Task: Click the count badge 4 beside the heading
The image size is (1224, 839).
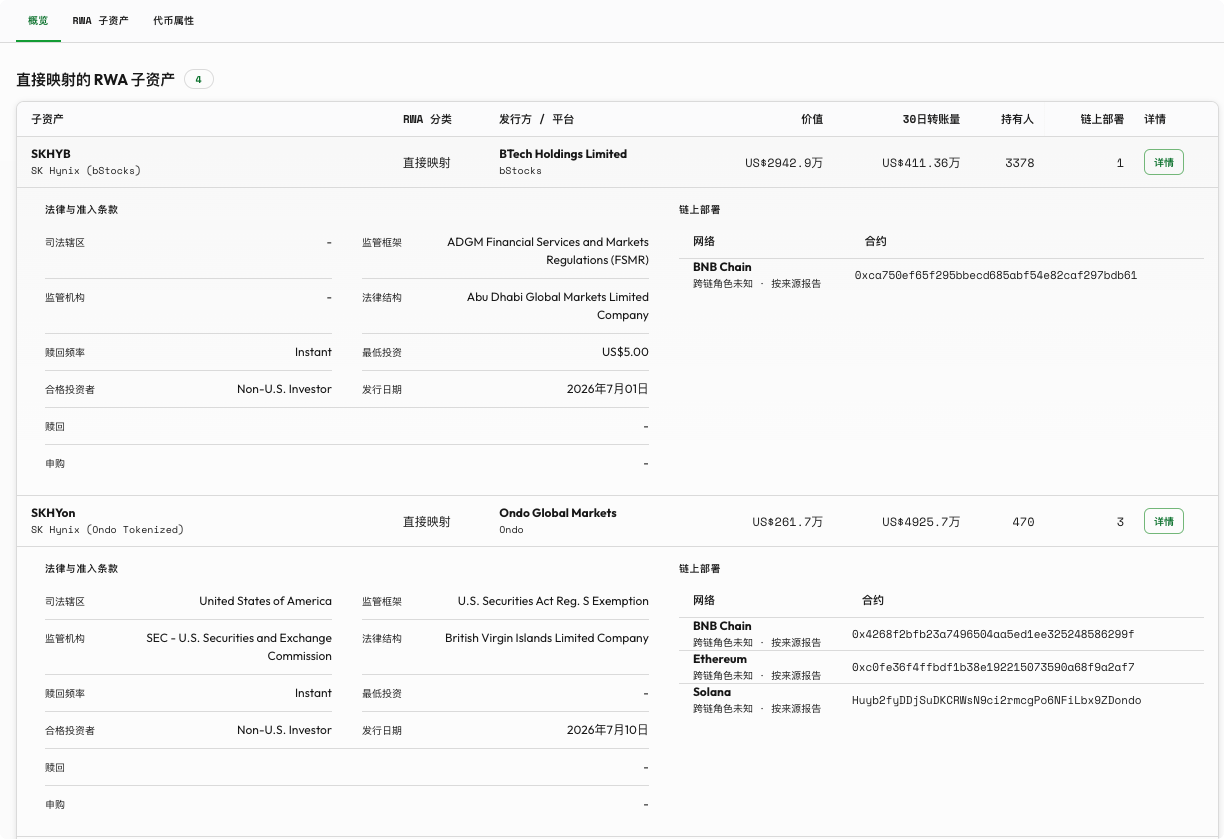Action: coord(199,79)
